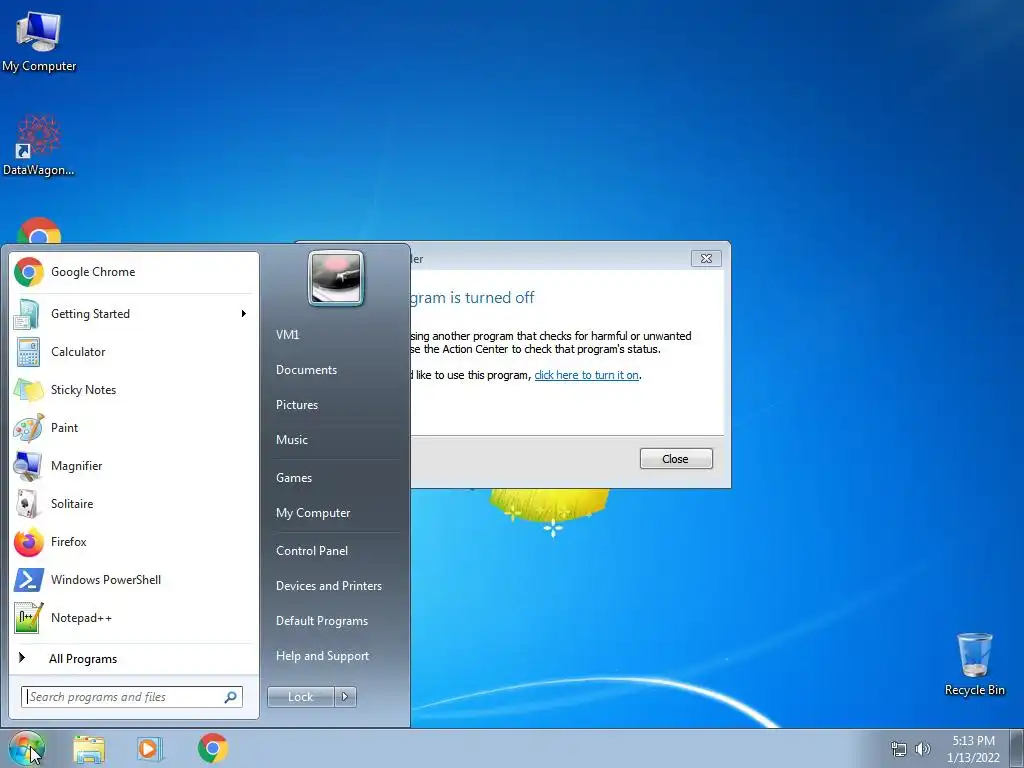The image size is (1024, 768).
Task: Open the Sticky Notes icon
Action: click(x=28, y=390)
